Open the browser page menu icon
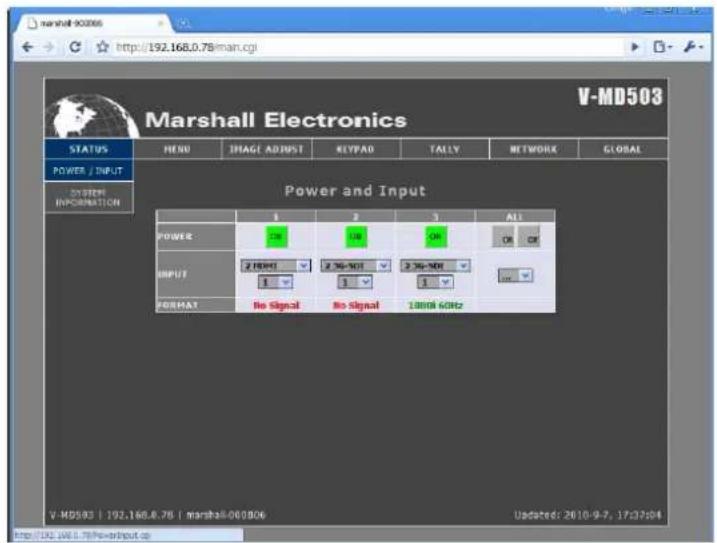 (x=662, y=47)
